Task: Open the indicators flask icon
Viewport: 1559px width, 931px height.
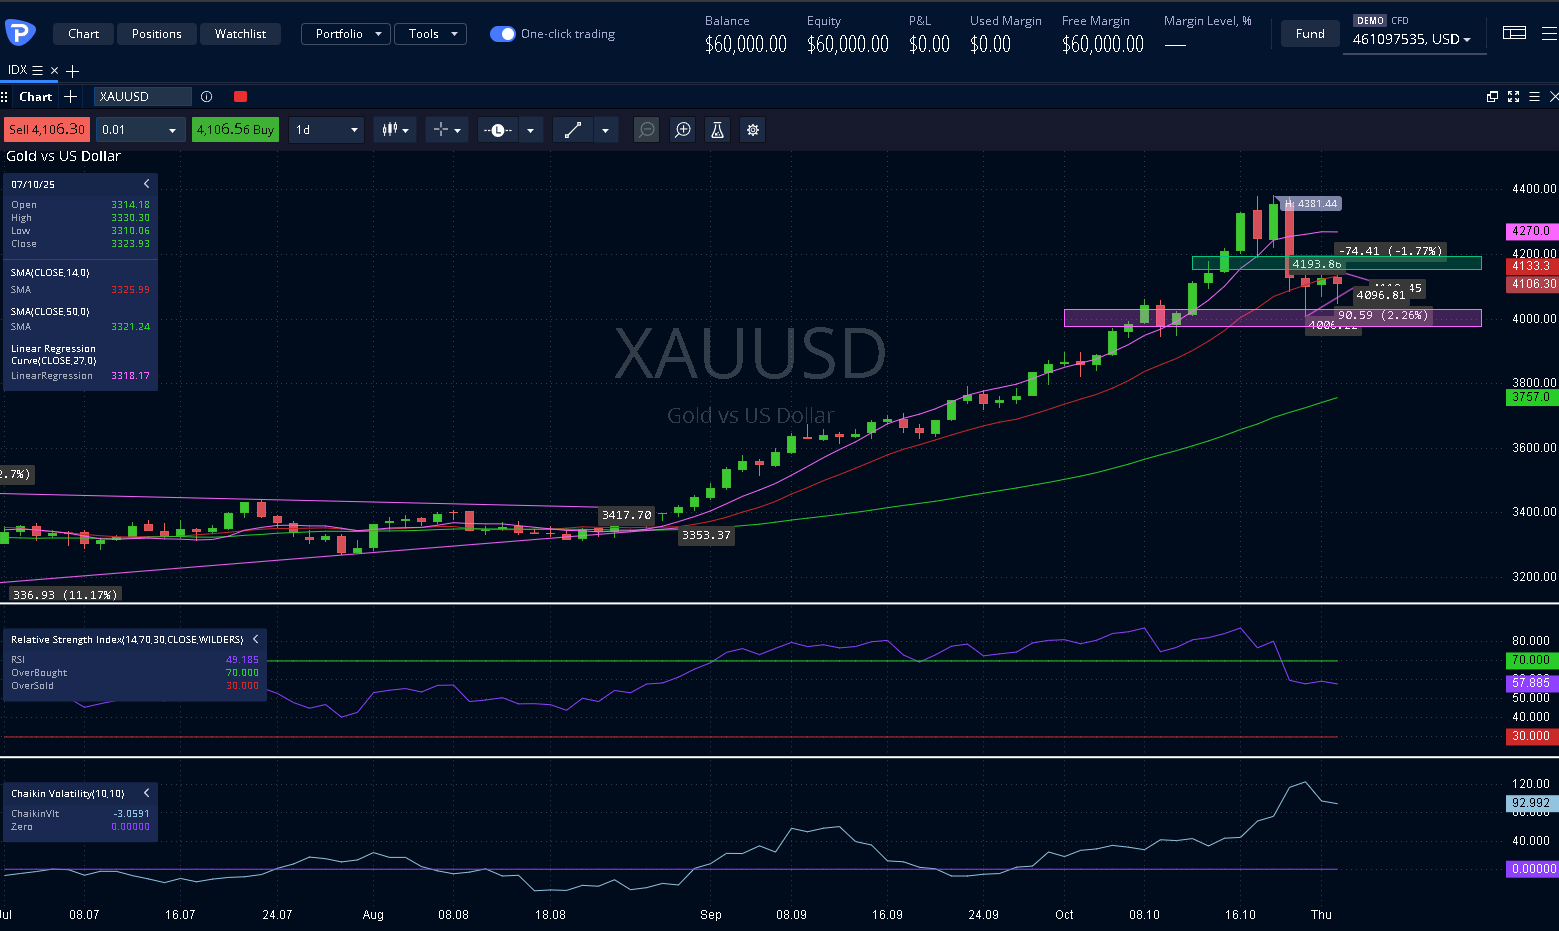Action: [x=717, y=130]
